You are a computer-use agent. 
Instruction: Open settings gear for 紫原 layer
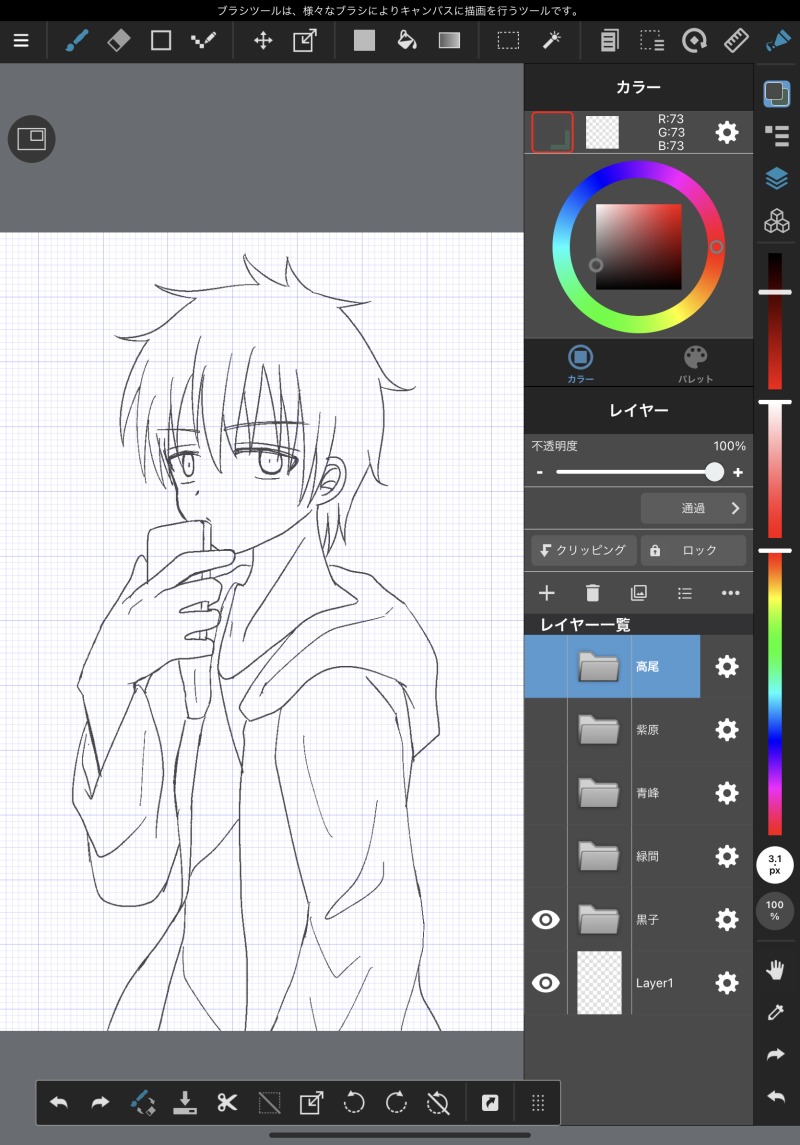pos(726,729)
